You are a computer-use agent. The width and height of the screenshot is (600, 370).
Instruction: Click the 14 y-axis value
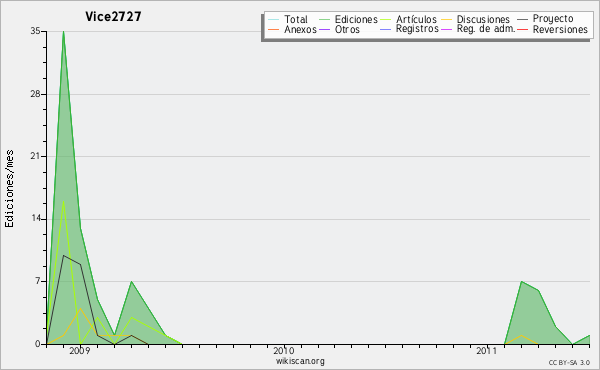pos(35,218)
